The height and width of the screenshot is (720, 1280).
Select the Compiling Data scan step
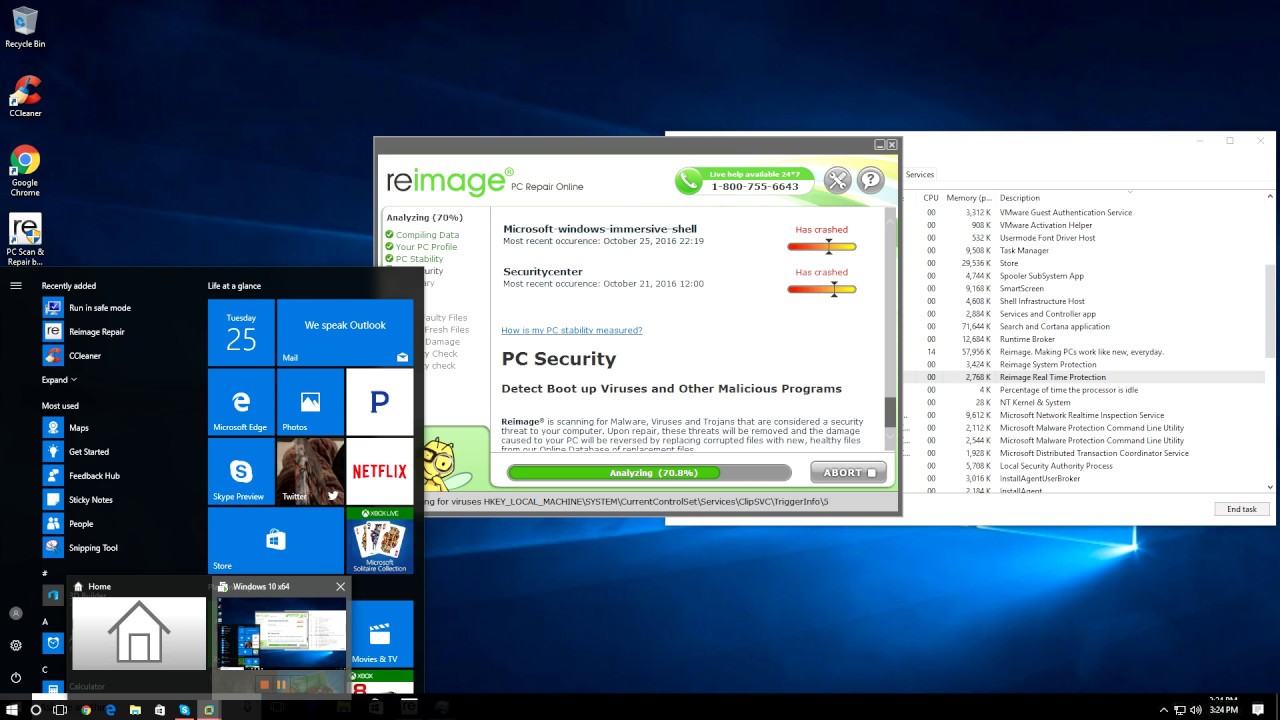pyautogui.click(x=422, y=235)
